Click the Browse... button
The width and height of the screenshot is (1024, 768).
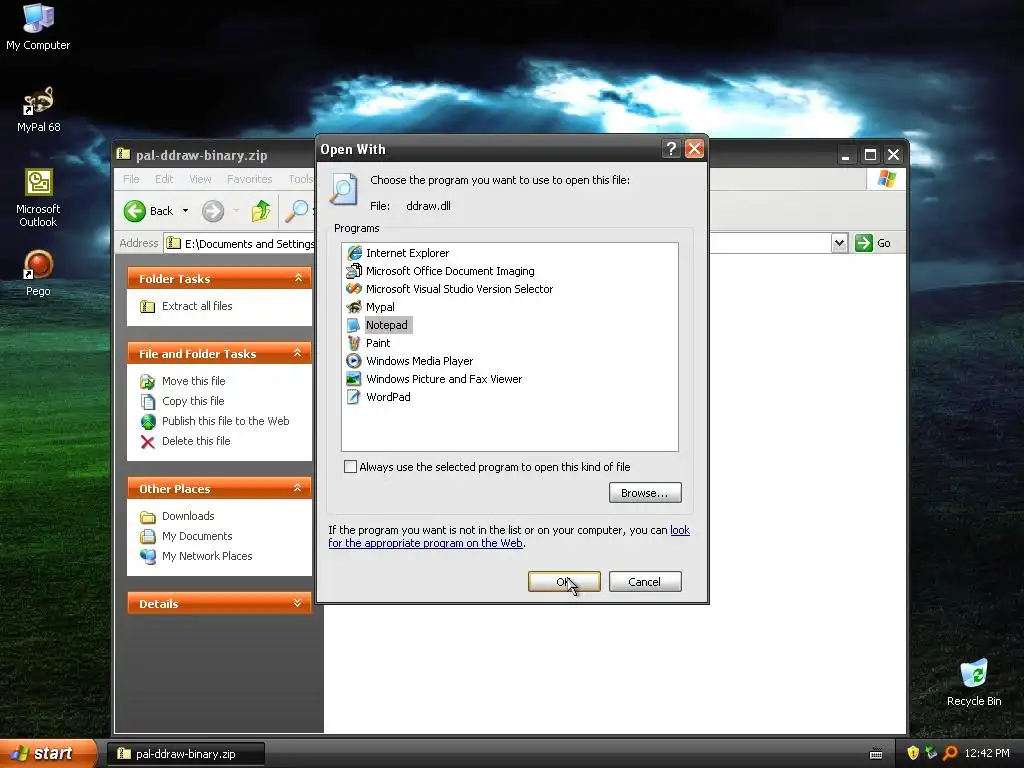645,493
